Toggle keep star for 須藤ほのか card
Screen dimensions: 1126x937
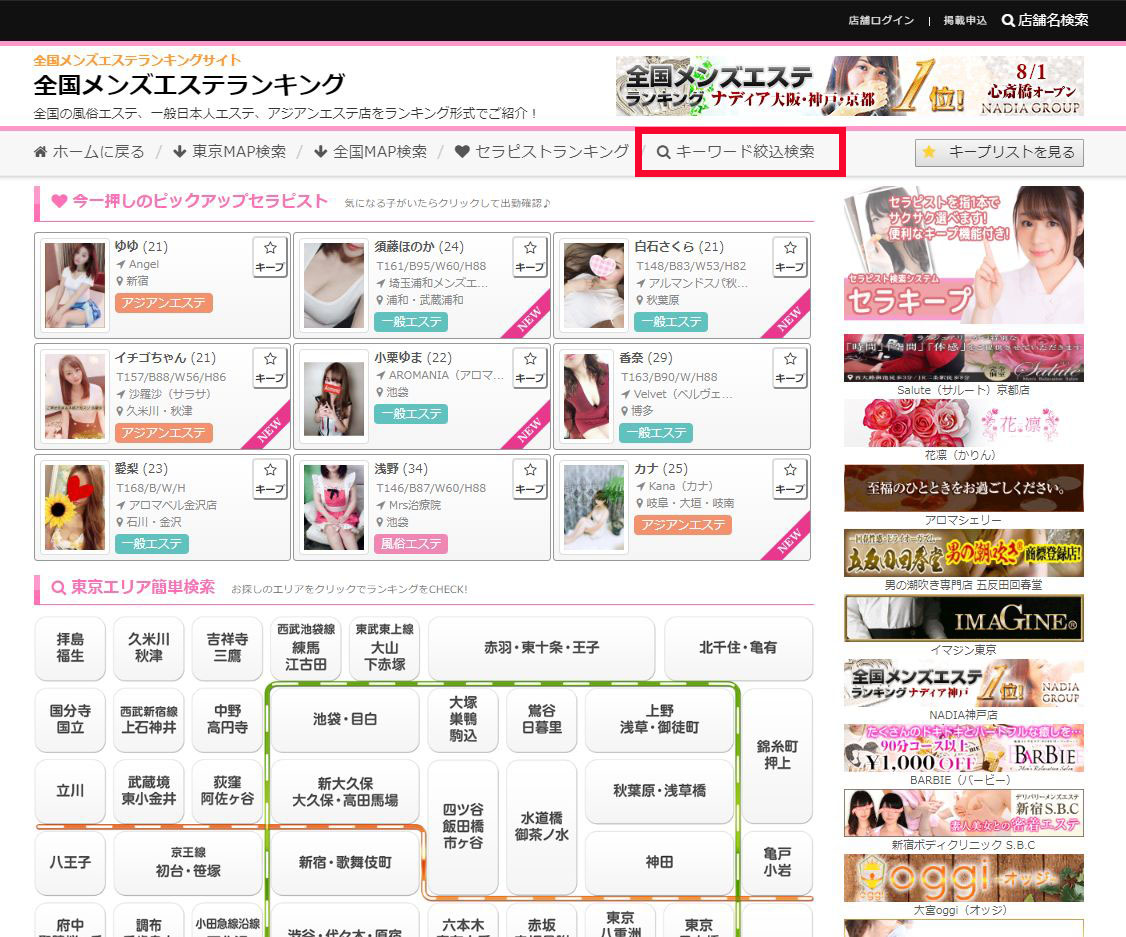[x=530, y=257]
